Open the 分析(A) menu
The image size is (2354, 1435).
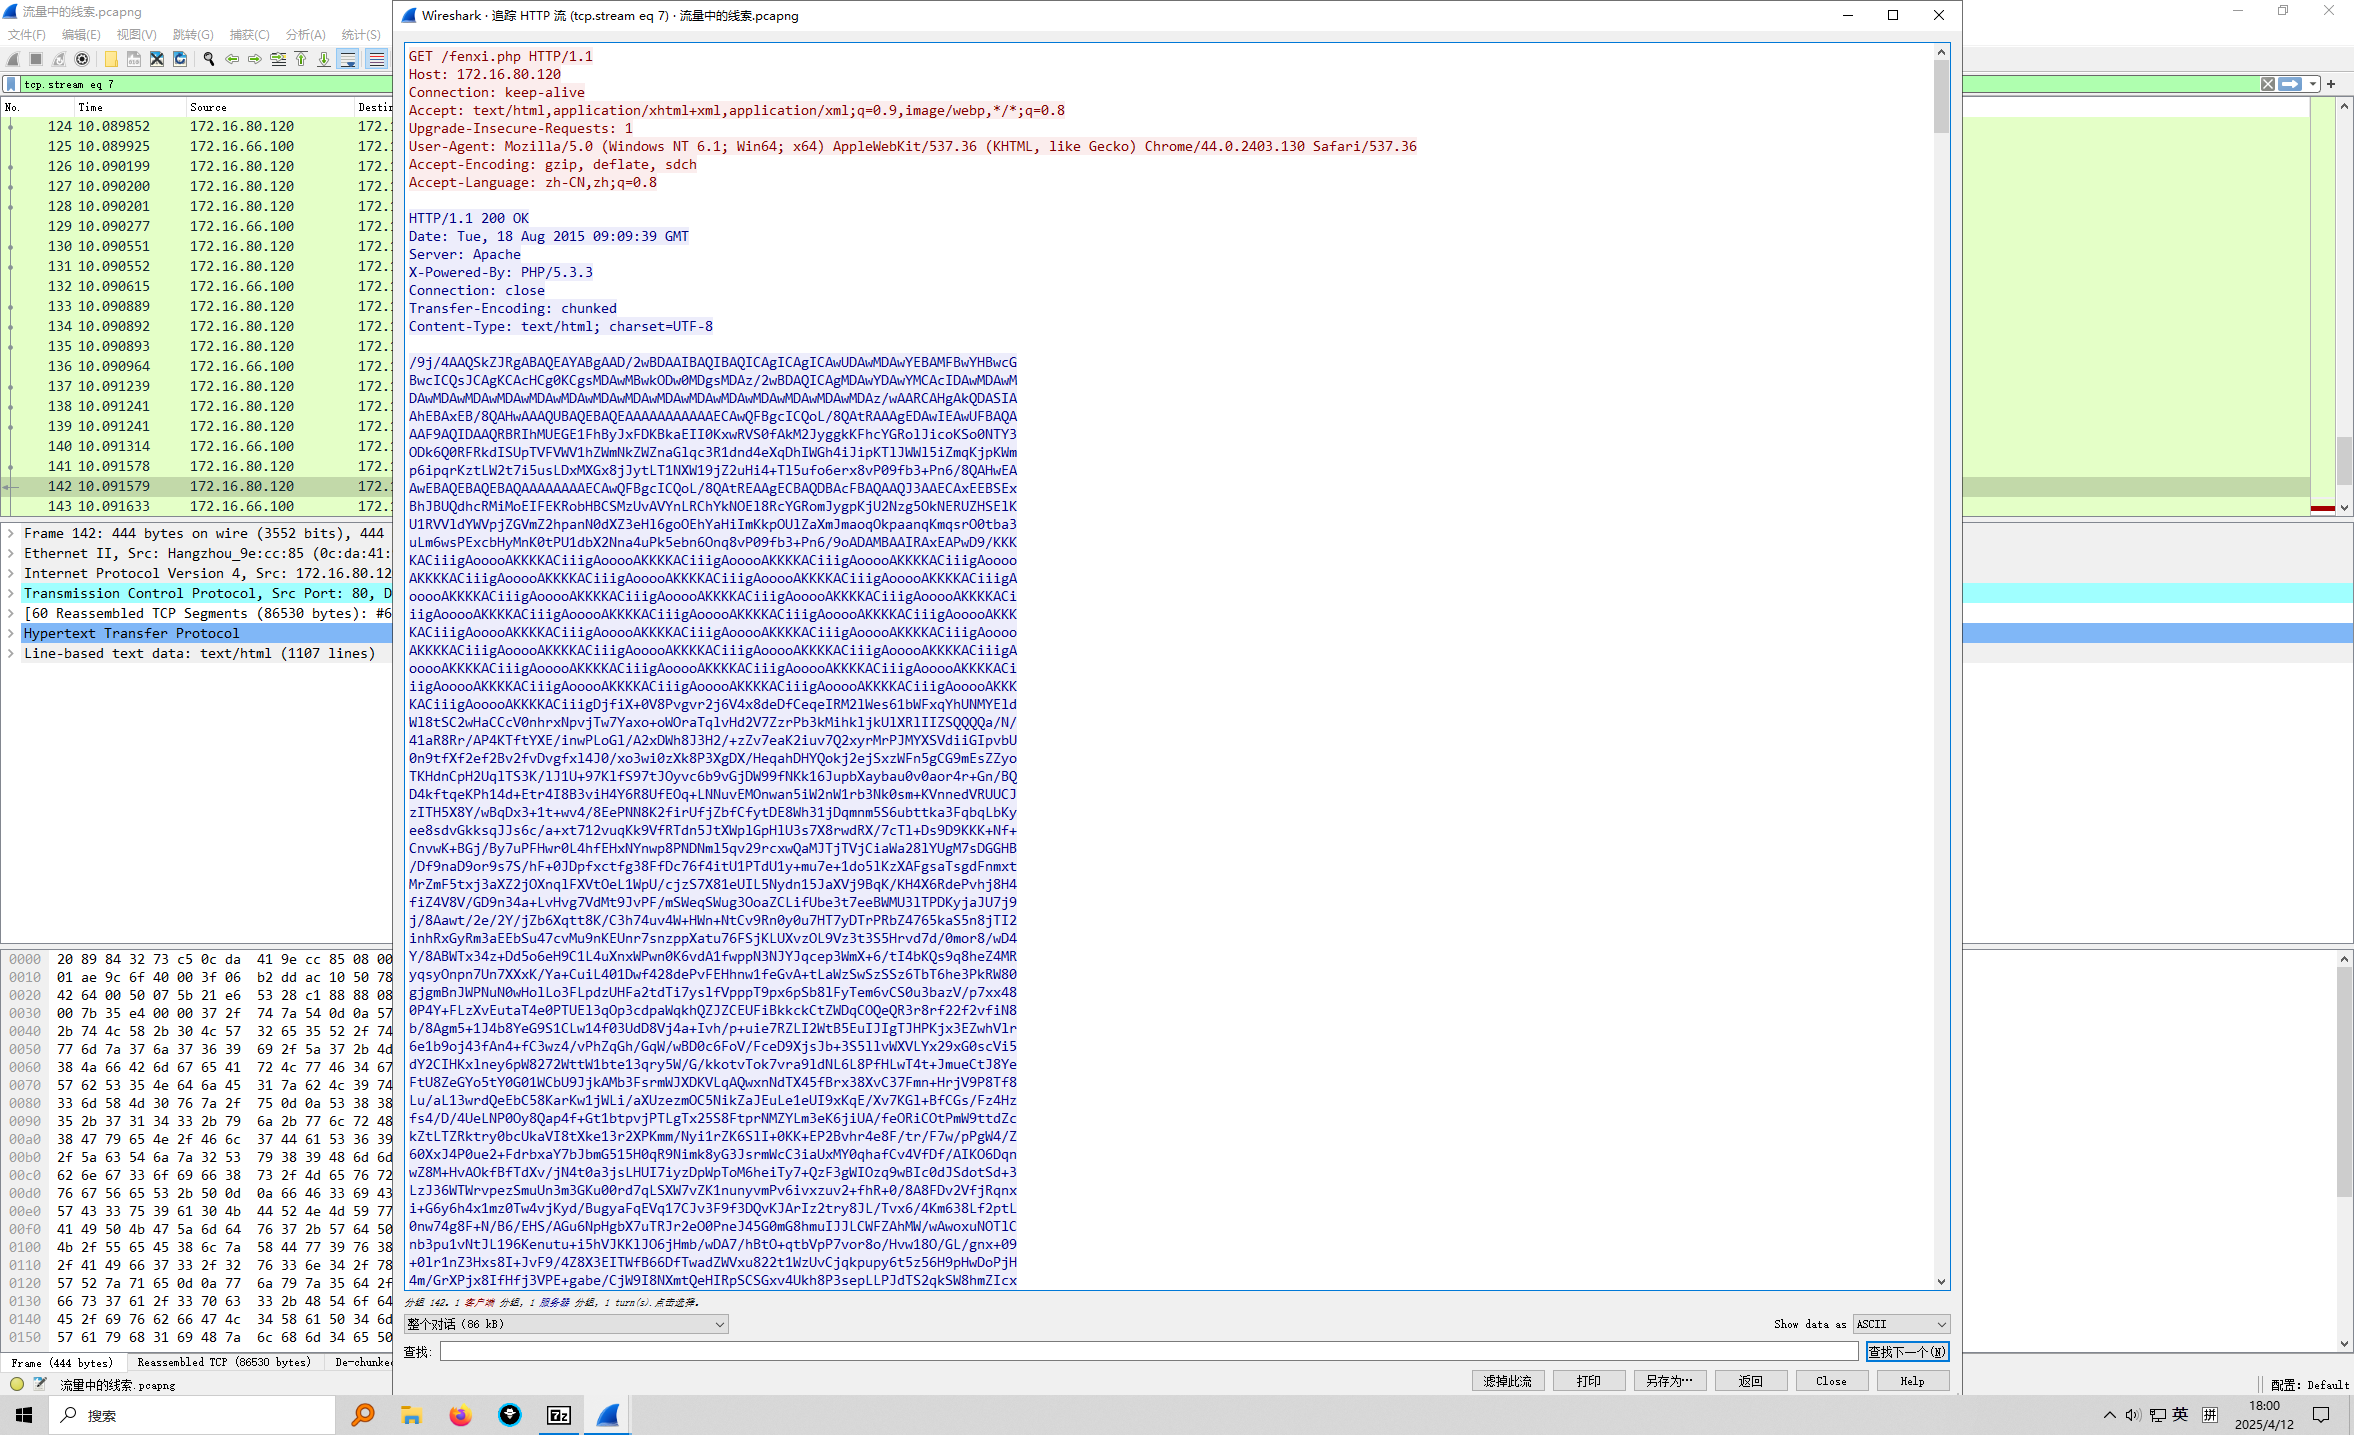tap(305, 35)
